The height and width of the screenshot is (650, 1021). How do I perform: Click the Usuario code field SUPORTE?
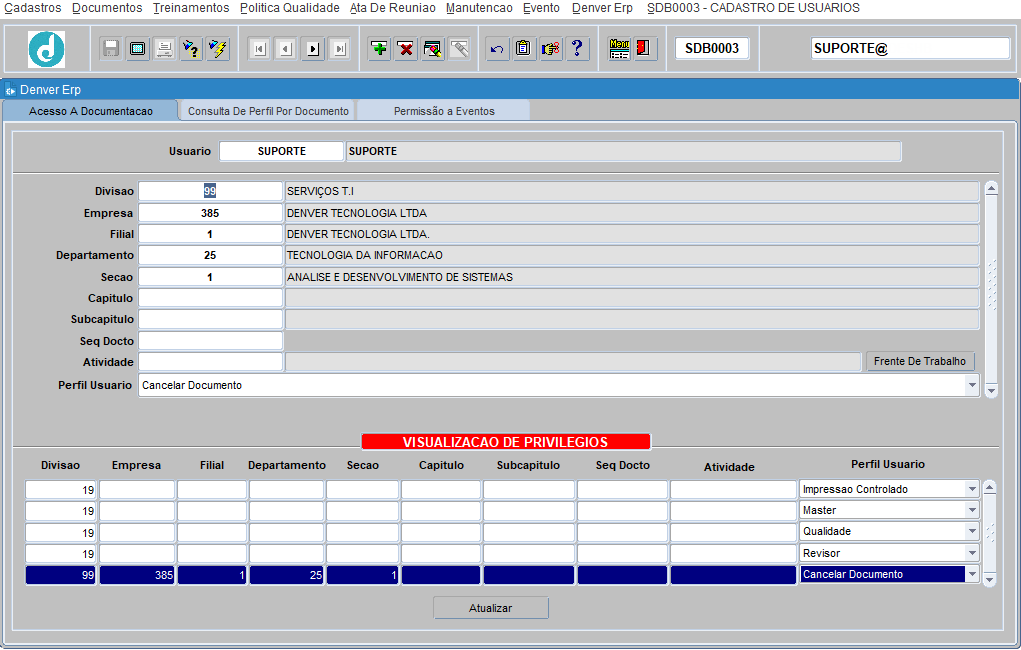[x=281, y=151]
